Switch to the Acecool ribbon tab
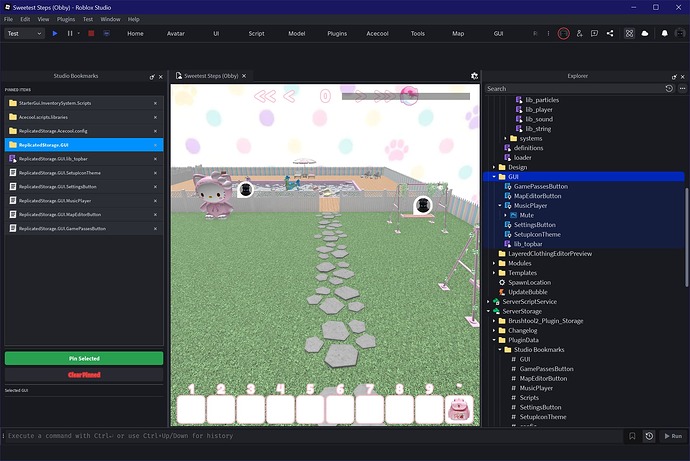This screenshot has width=690, height=461. pos(378,33)
